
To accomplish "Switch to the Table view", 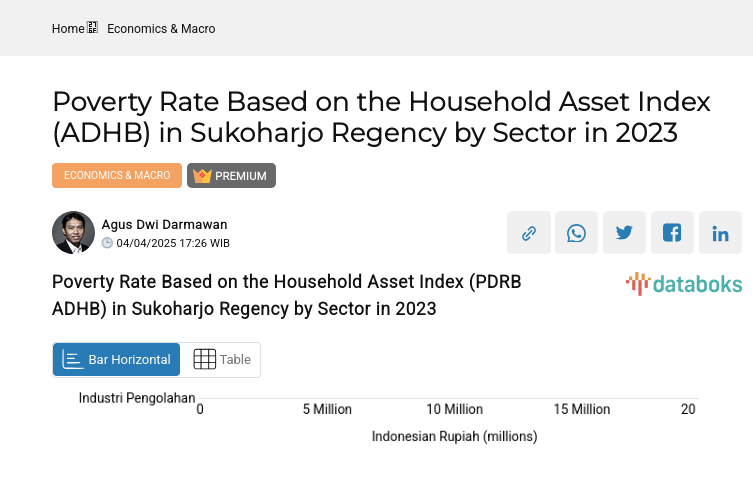I will (x=221, y=360).
